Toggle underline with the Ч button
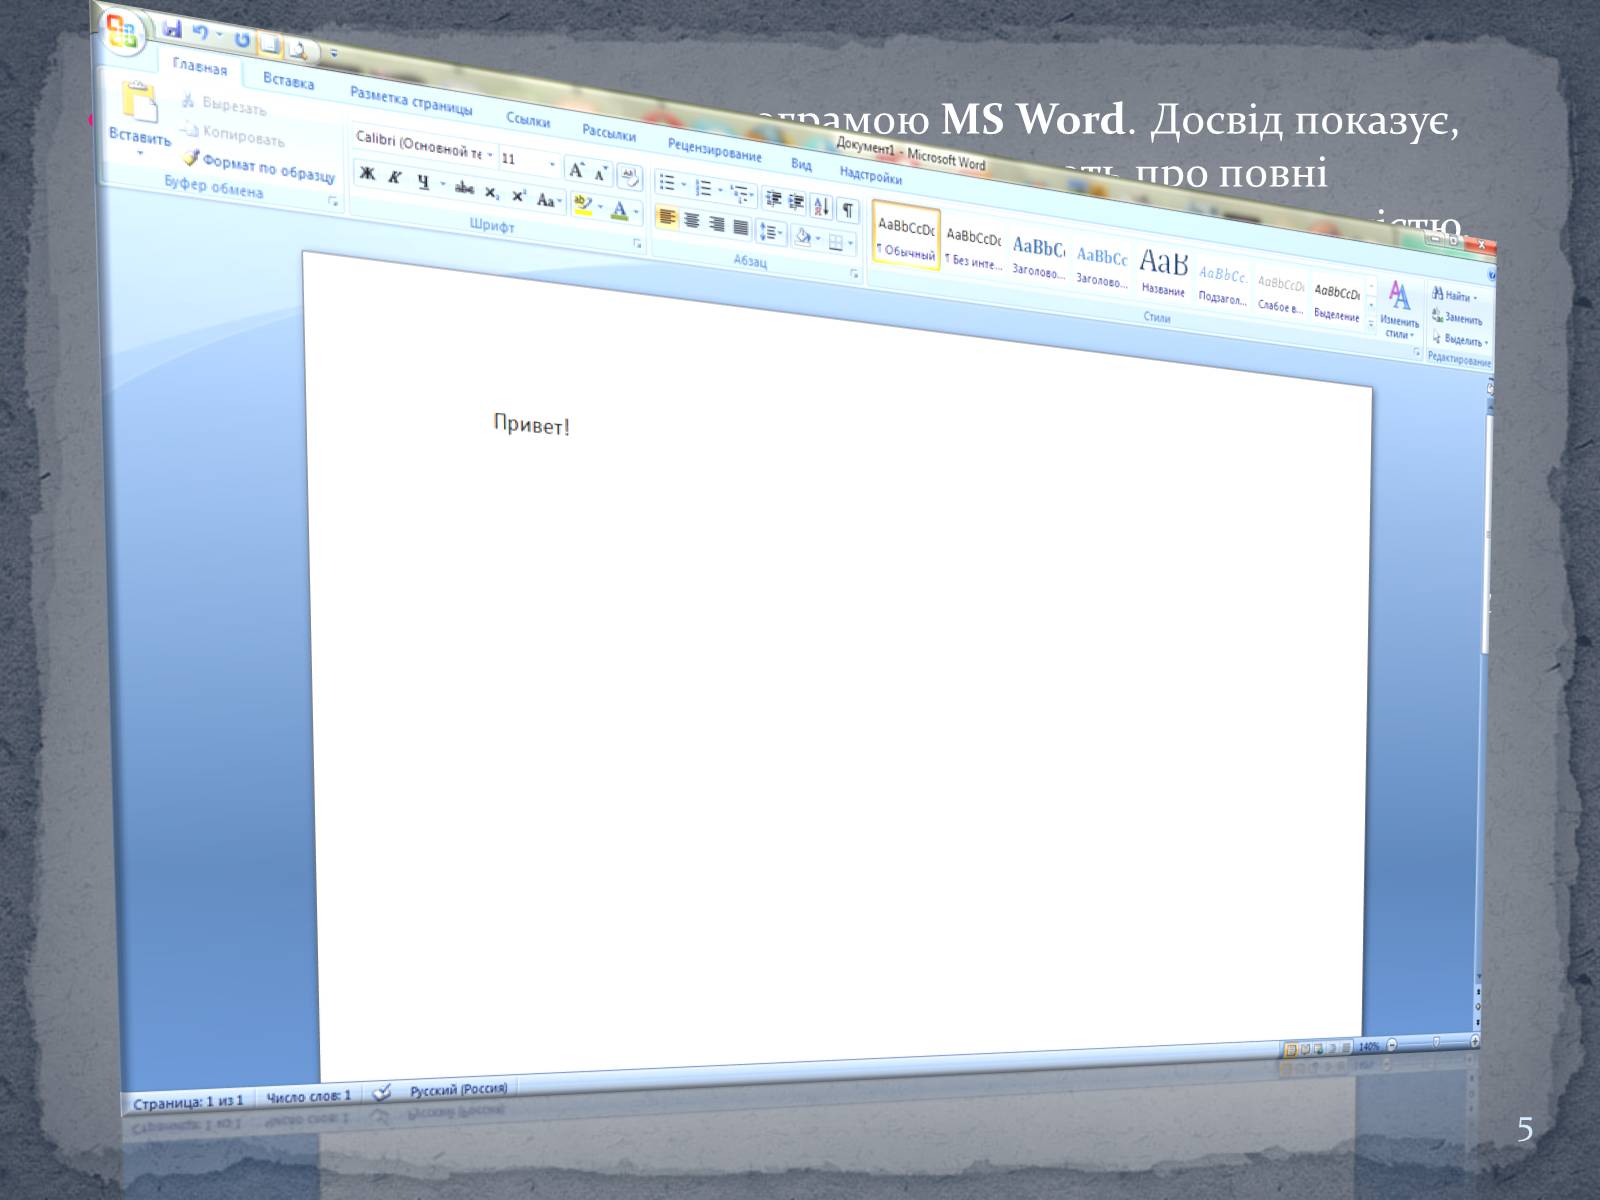1600x1200 pixels. click(x=423, y=182)
